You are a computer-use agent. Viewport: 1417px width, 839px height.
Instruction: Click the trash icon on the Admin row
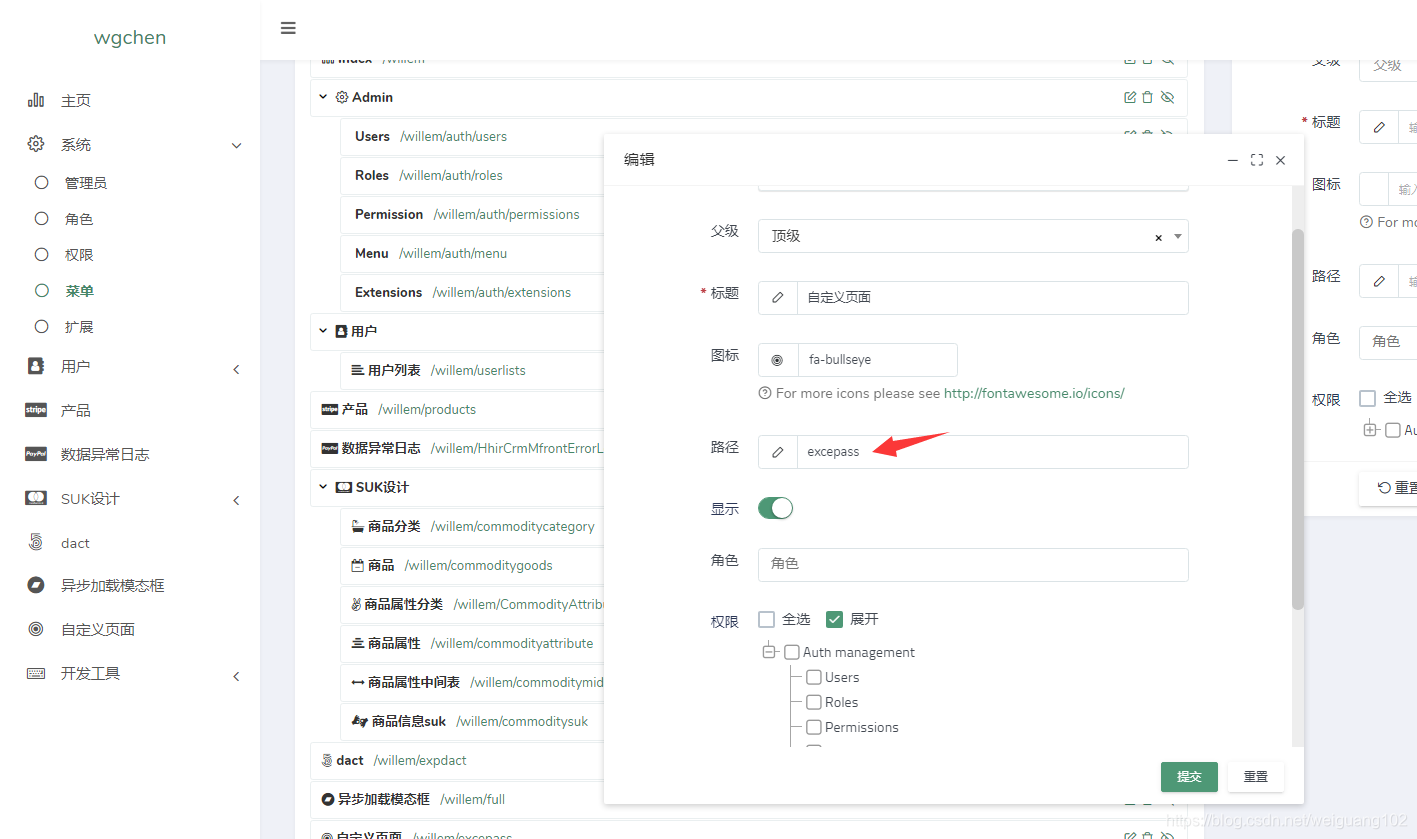1147,97
